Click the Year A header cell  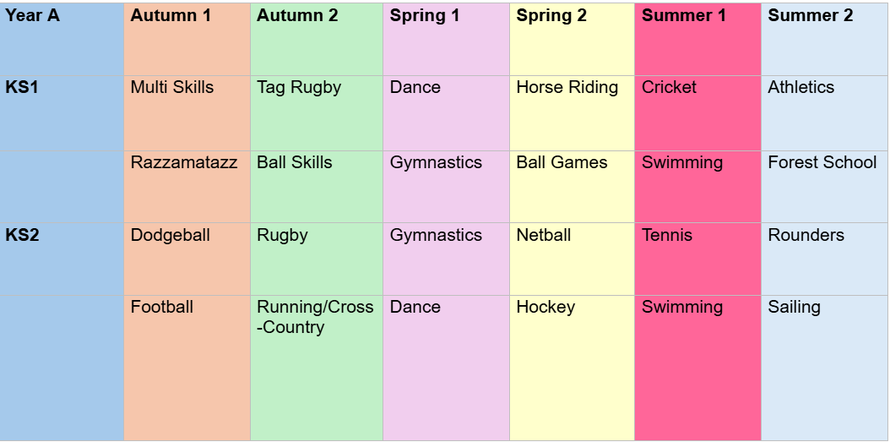32,15
